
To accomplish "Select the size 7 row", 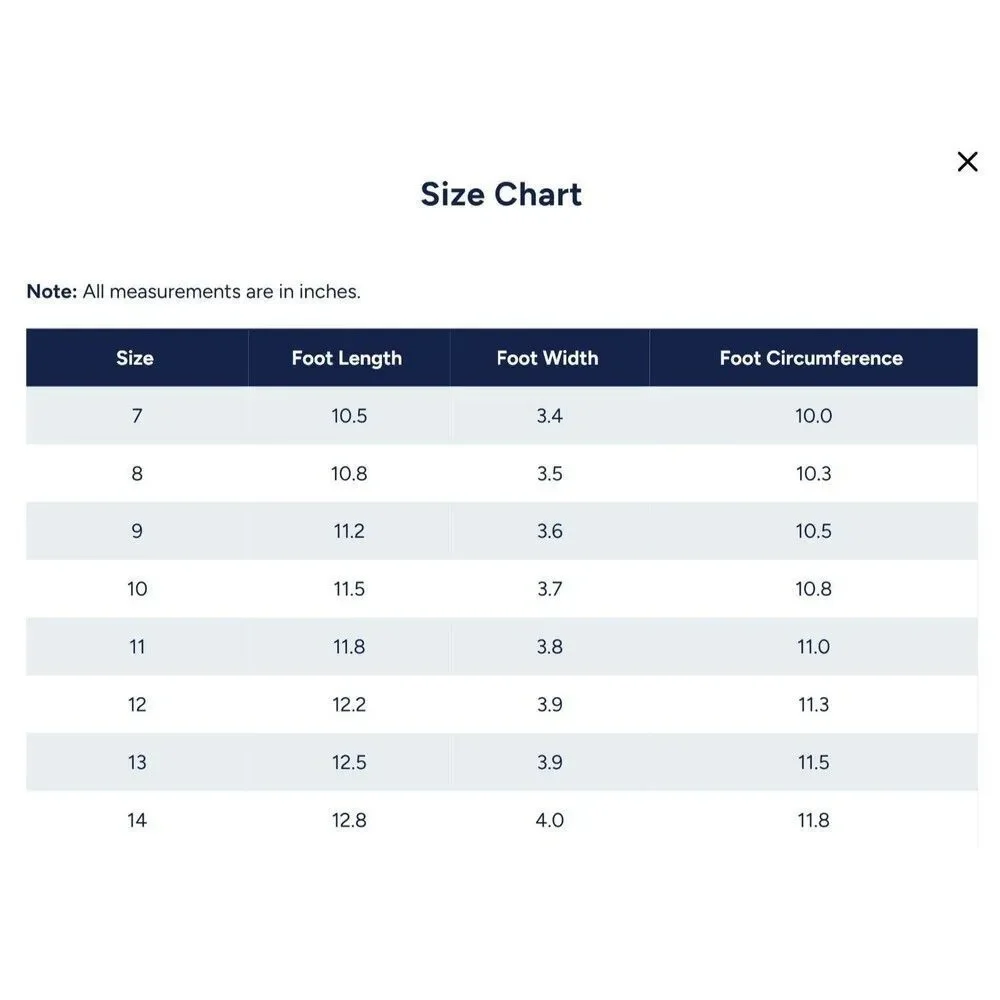I will pyautogui.click(x=501, y=415).
